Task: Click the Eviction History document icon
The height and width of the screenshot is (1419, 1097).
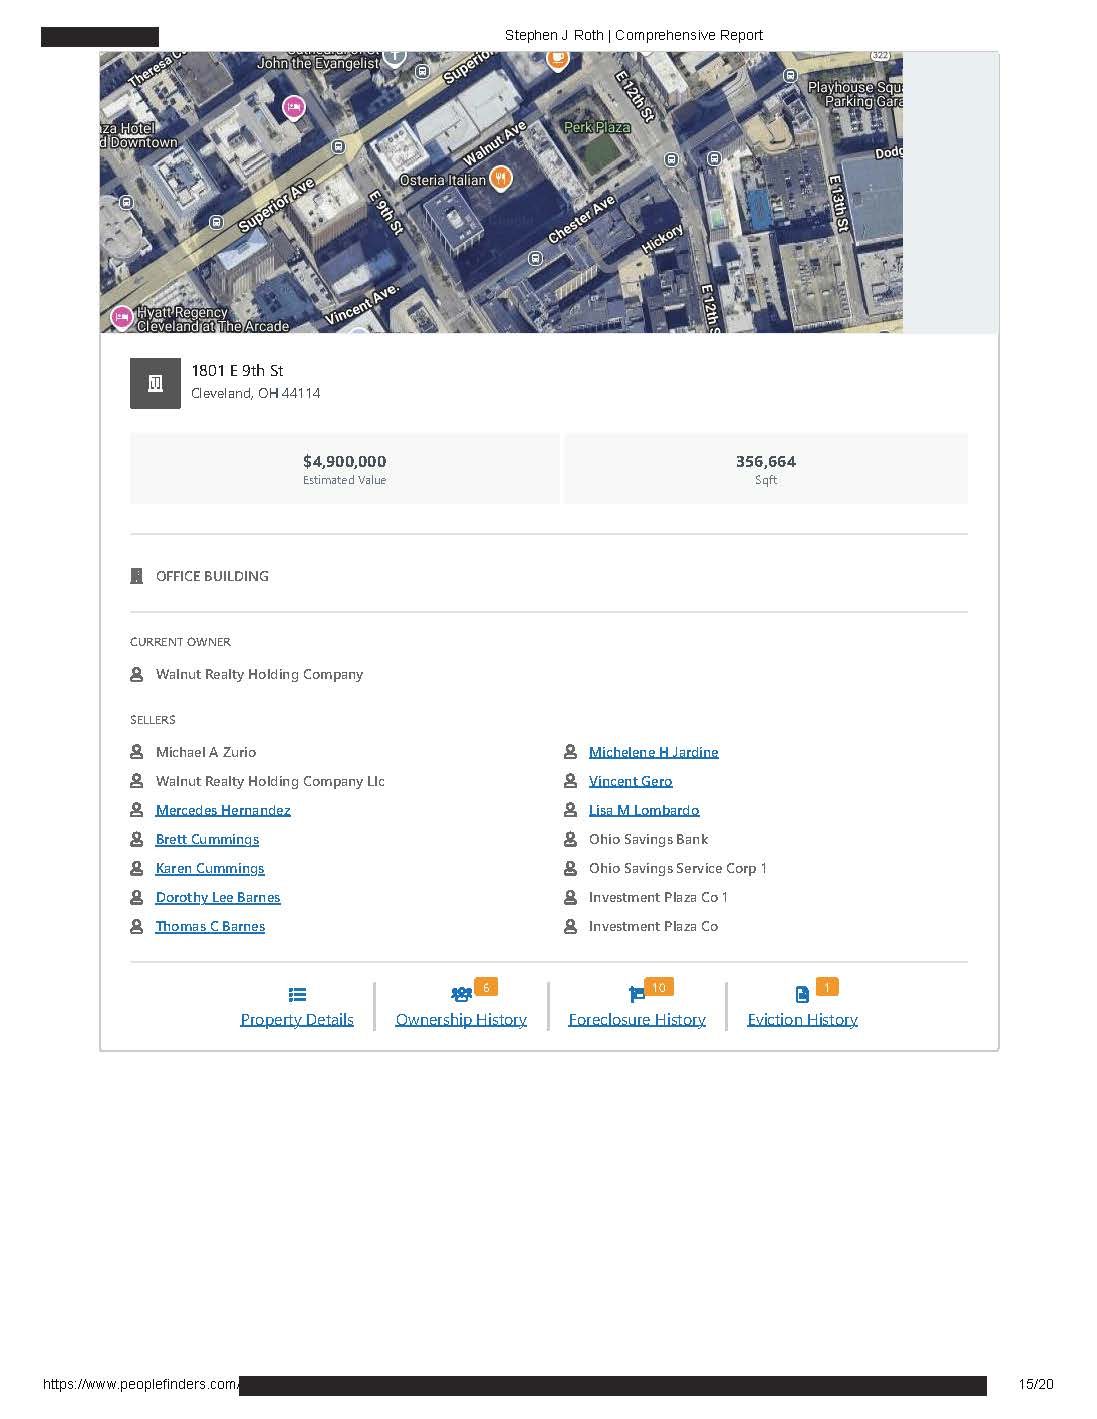Action: click(x=802, y=994)
